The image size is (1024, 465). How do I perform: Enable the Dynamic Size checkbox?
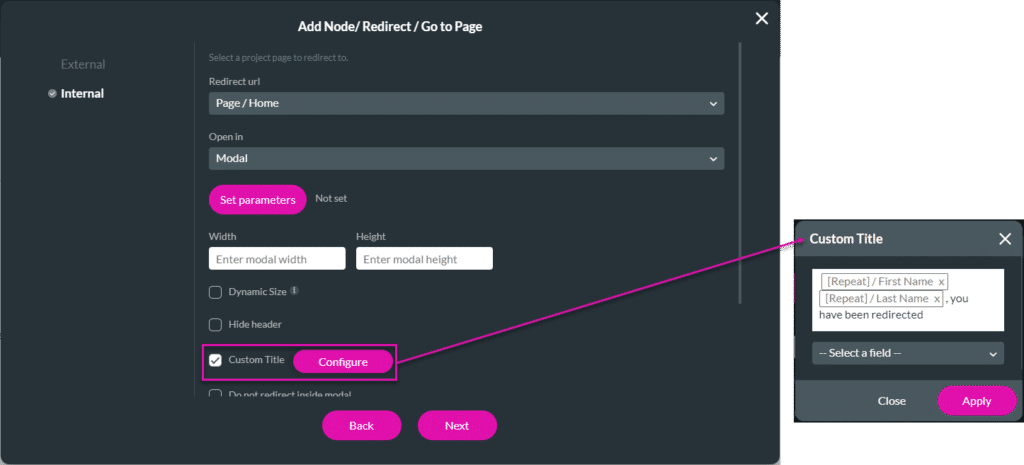point(215,292)
